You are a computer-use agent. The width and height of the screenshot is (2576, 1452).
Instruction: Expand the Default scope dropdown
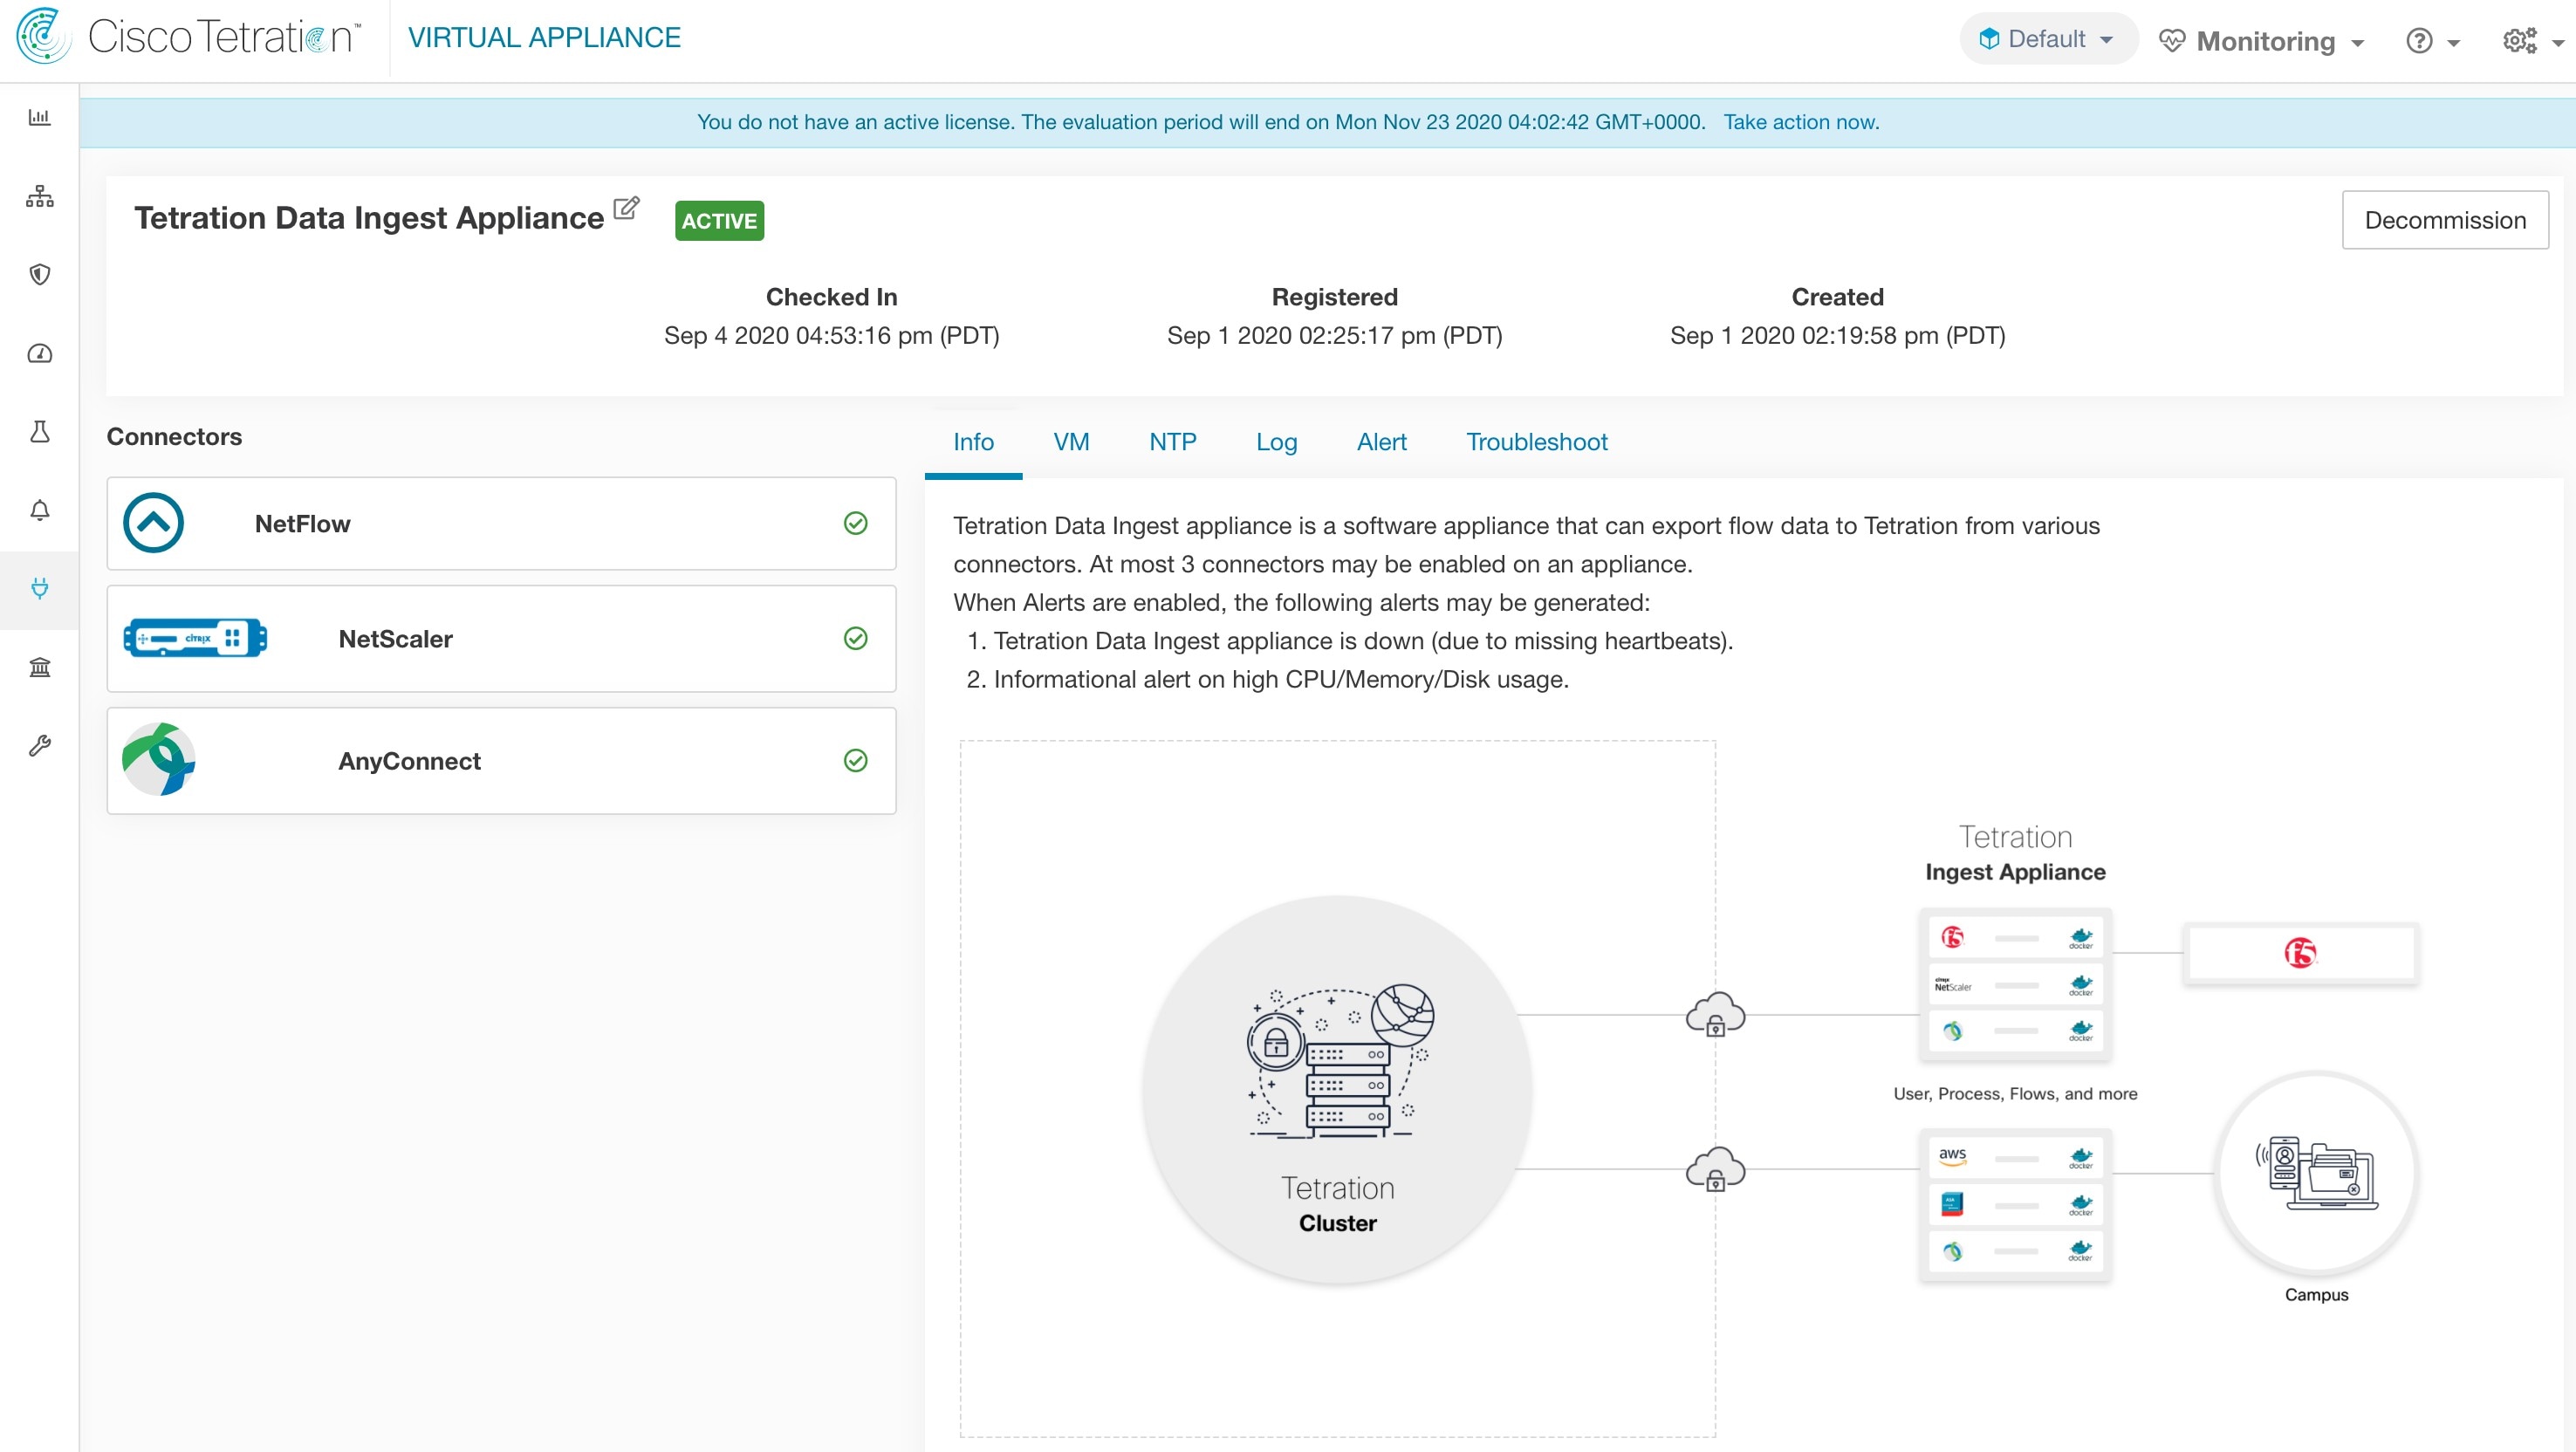2044,39
